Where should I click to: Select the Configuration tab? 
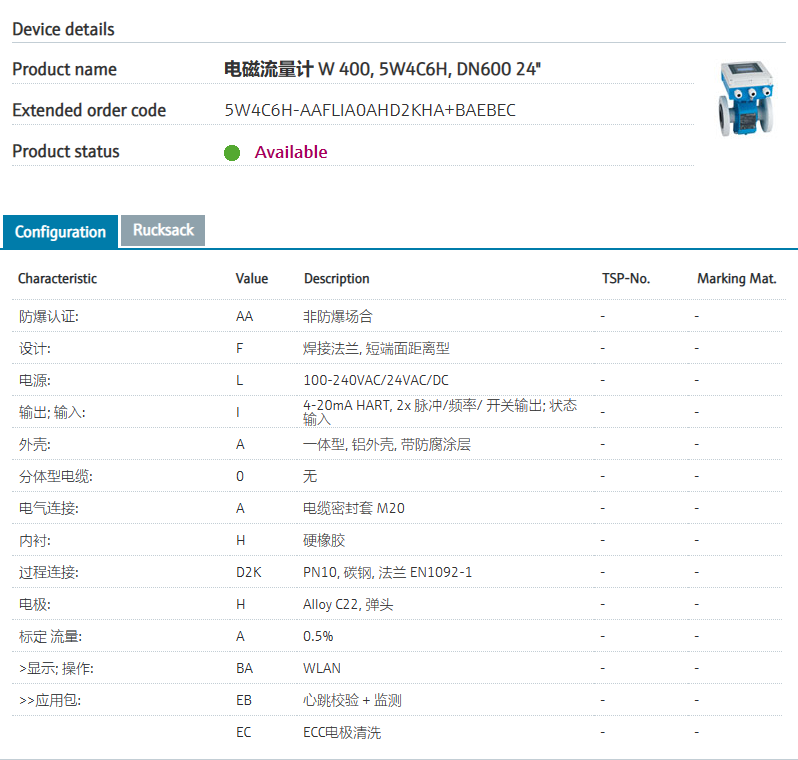pos(60,232)
